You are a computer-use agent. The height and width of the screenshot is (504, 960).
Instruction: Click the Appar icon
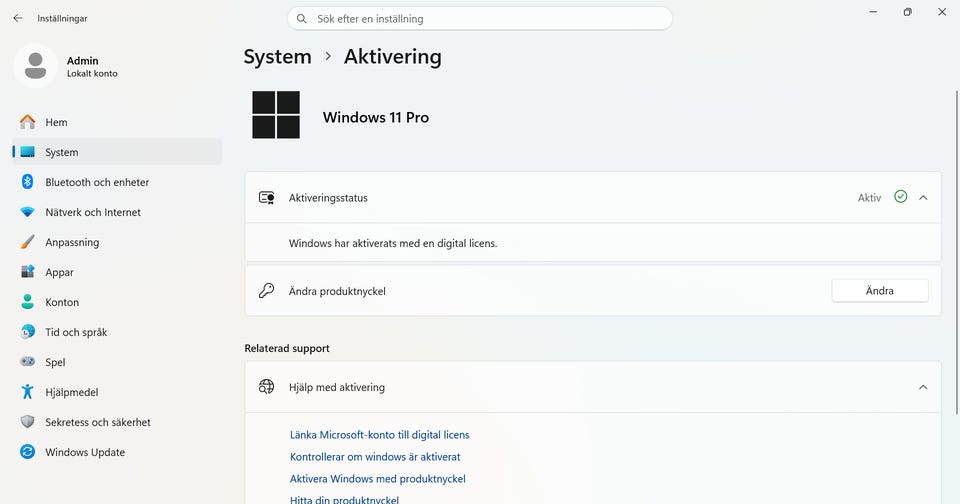point(28,272)
